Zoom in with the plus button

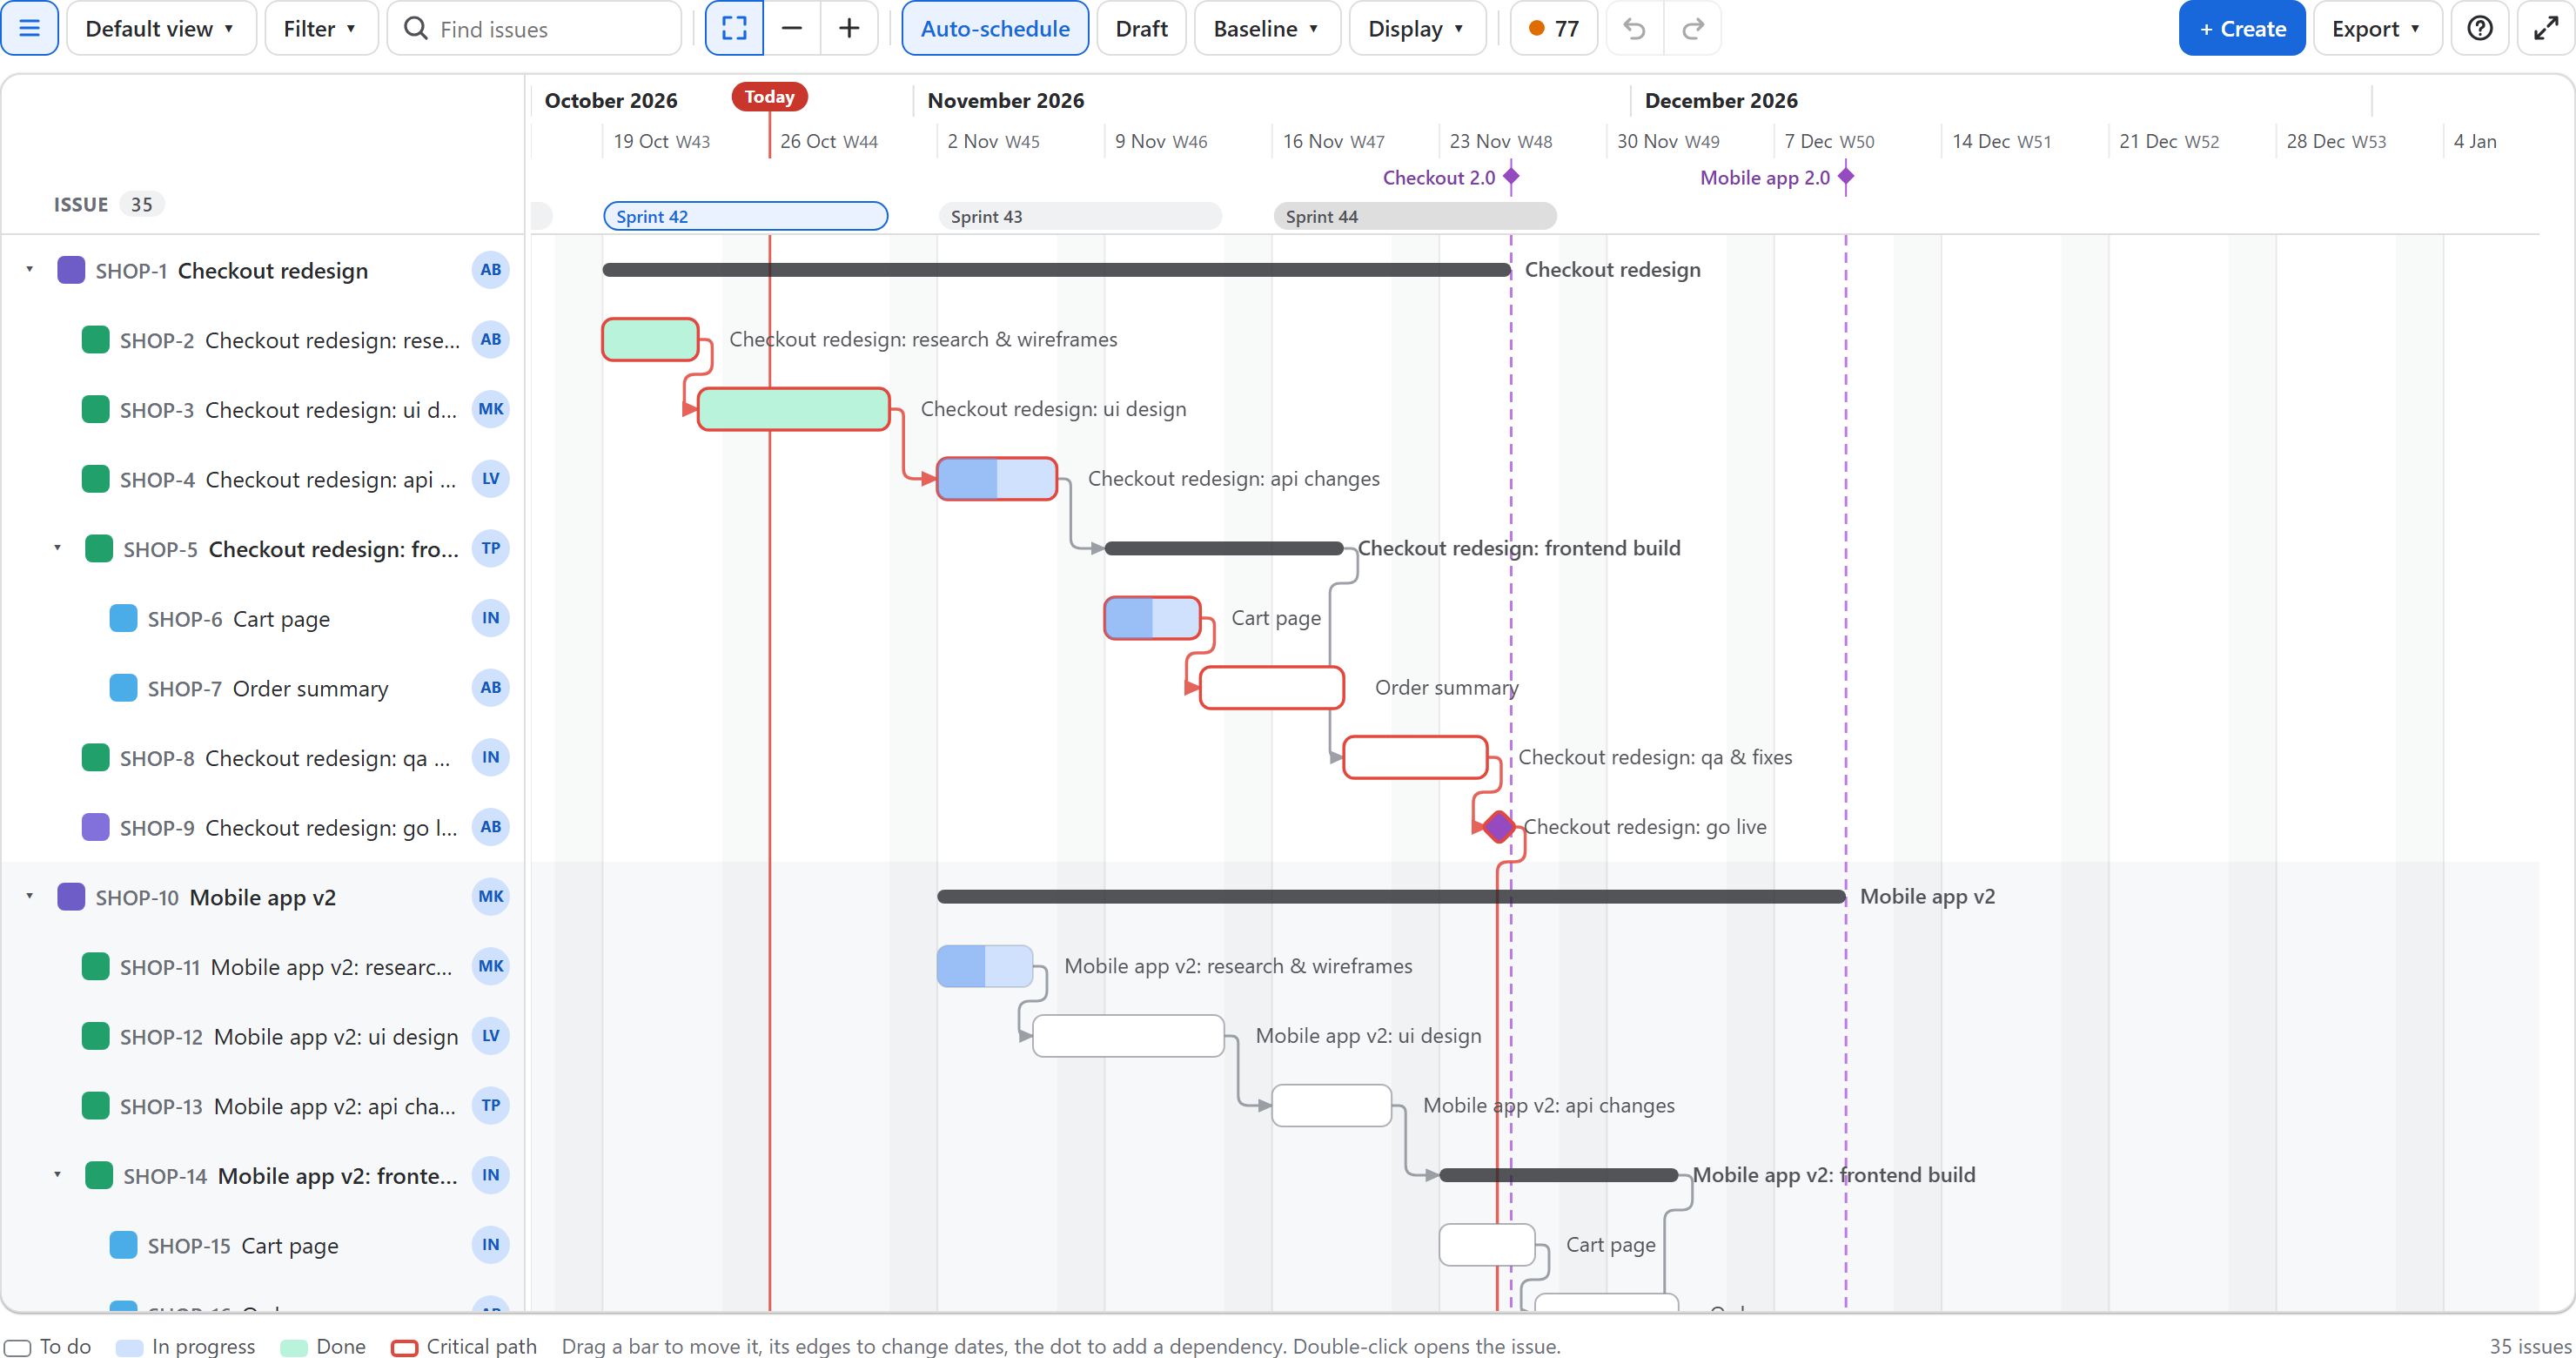849,28
